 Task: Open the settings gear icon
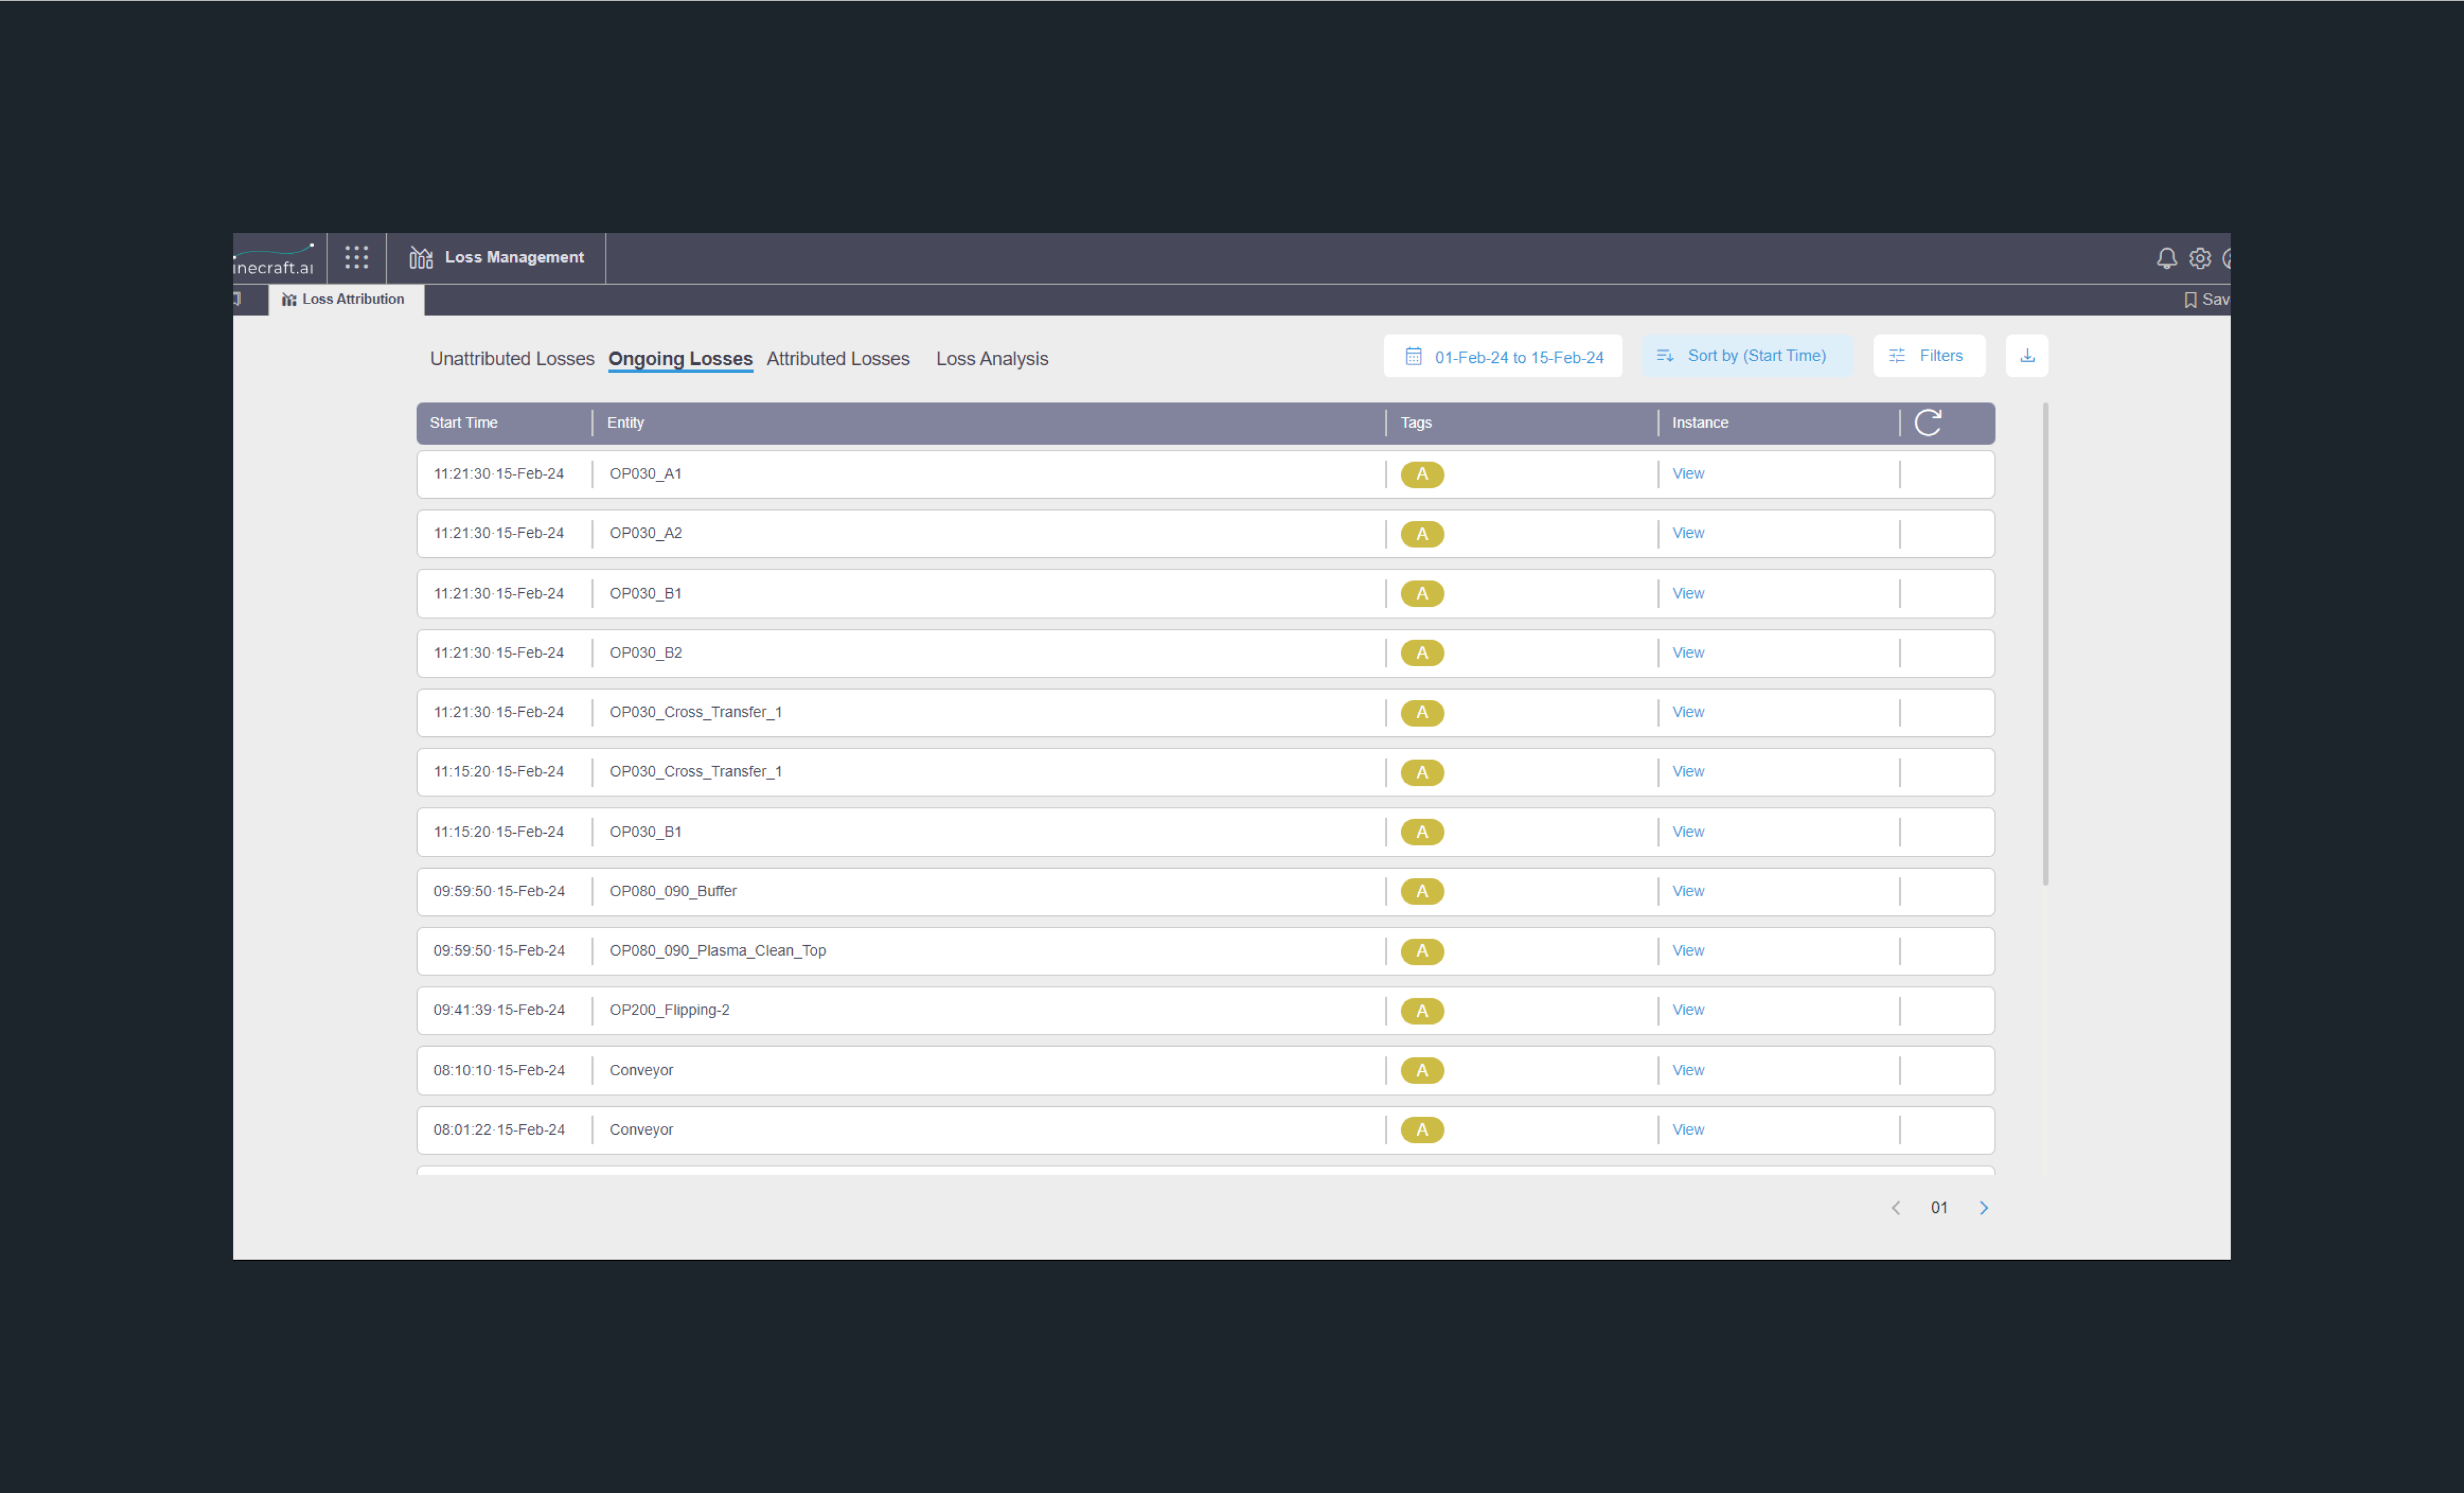point(2200,258)
